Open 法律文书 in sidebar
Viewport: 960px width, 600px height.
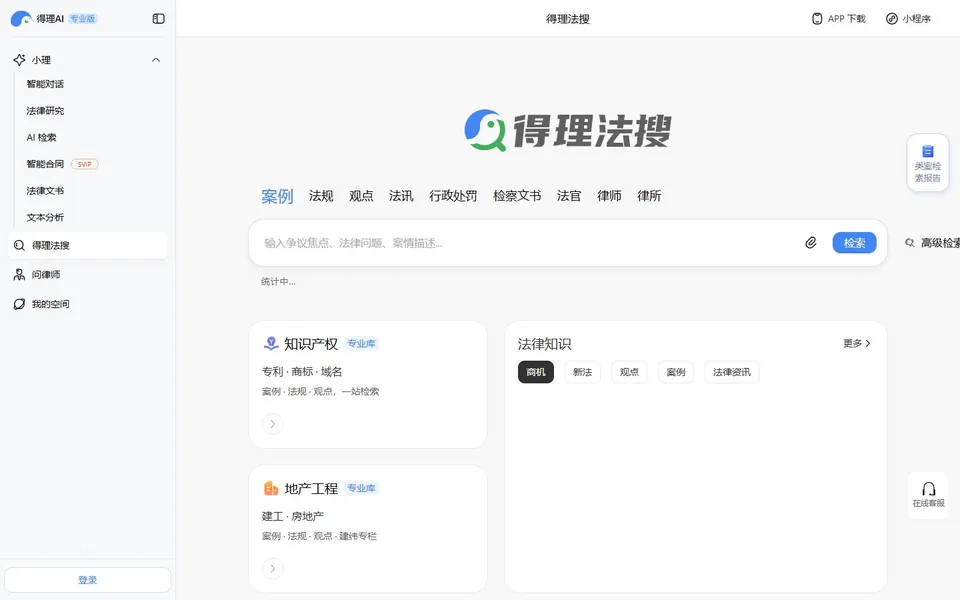45,190
